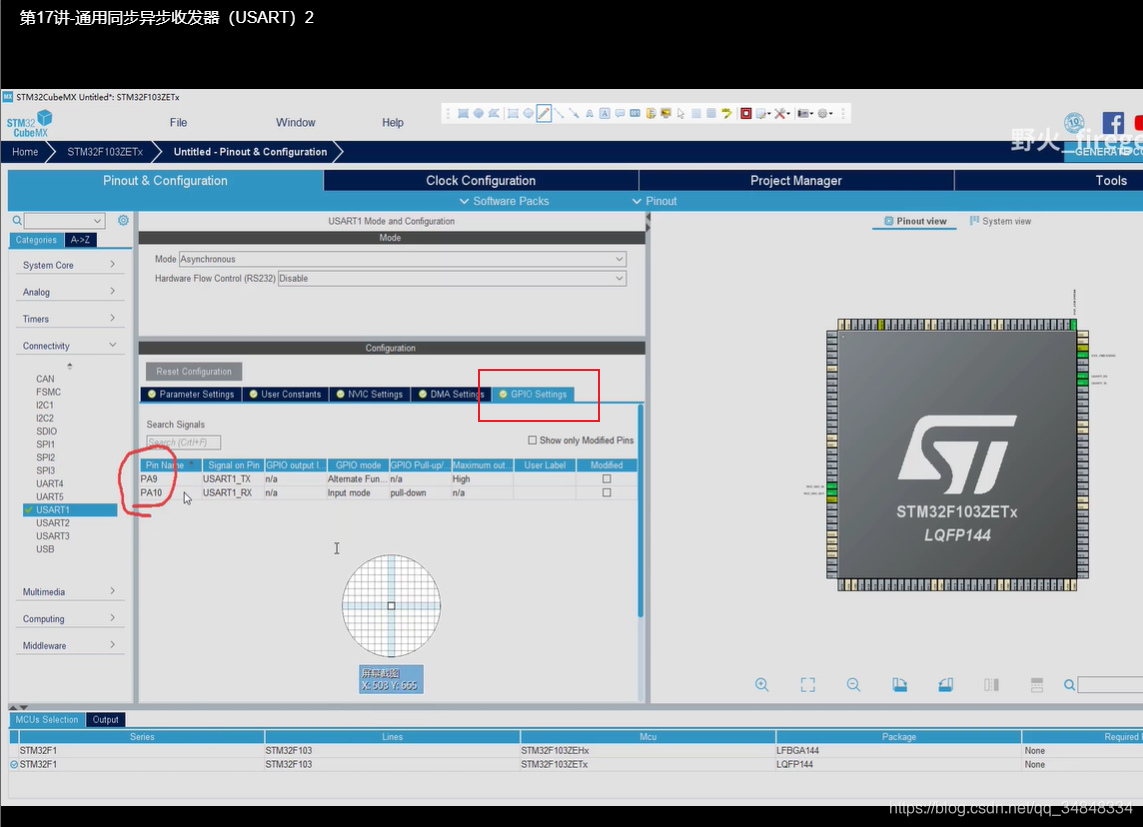This screenshot has width=1143, height=827.
Task: Expand the Computing category
Action: (x=69, y=619)
